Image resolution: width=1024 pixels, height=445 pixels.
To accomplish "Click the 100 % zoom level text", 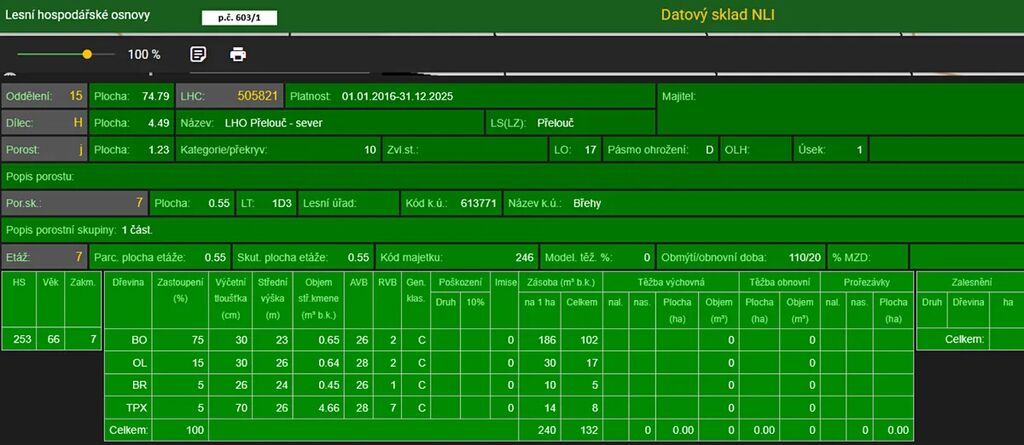I will click(144, 55).
